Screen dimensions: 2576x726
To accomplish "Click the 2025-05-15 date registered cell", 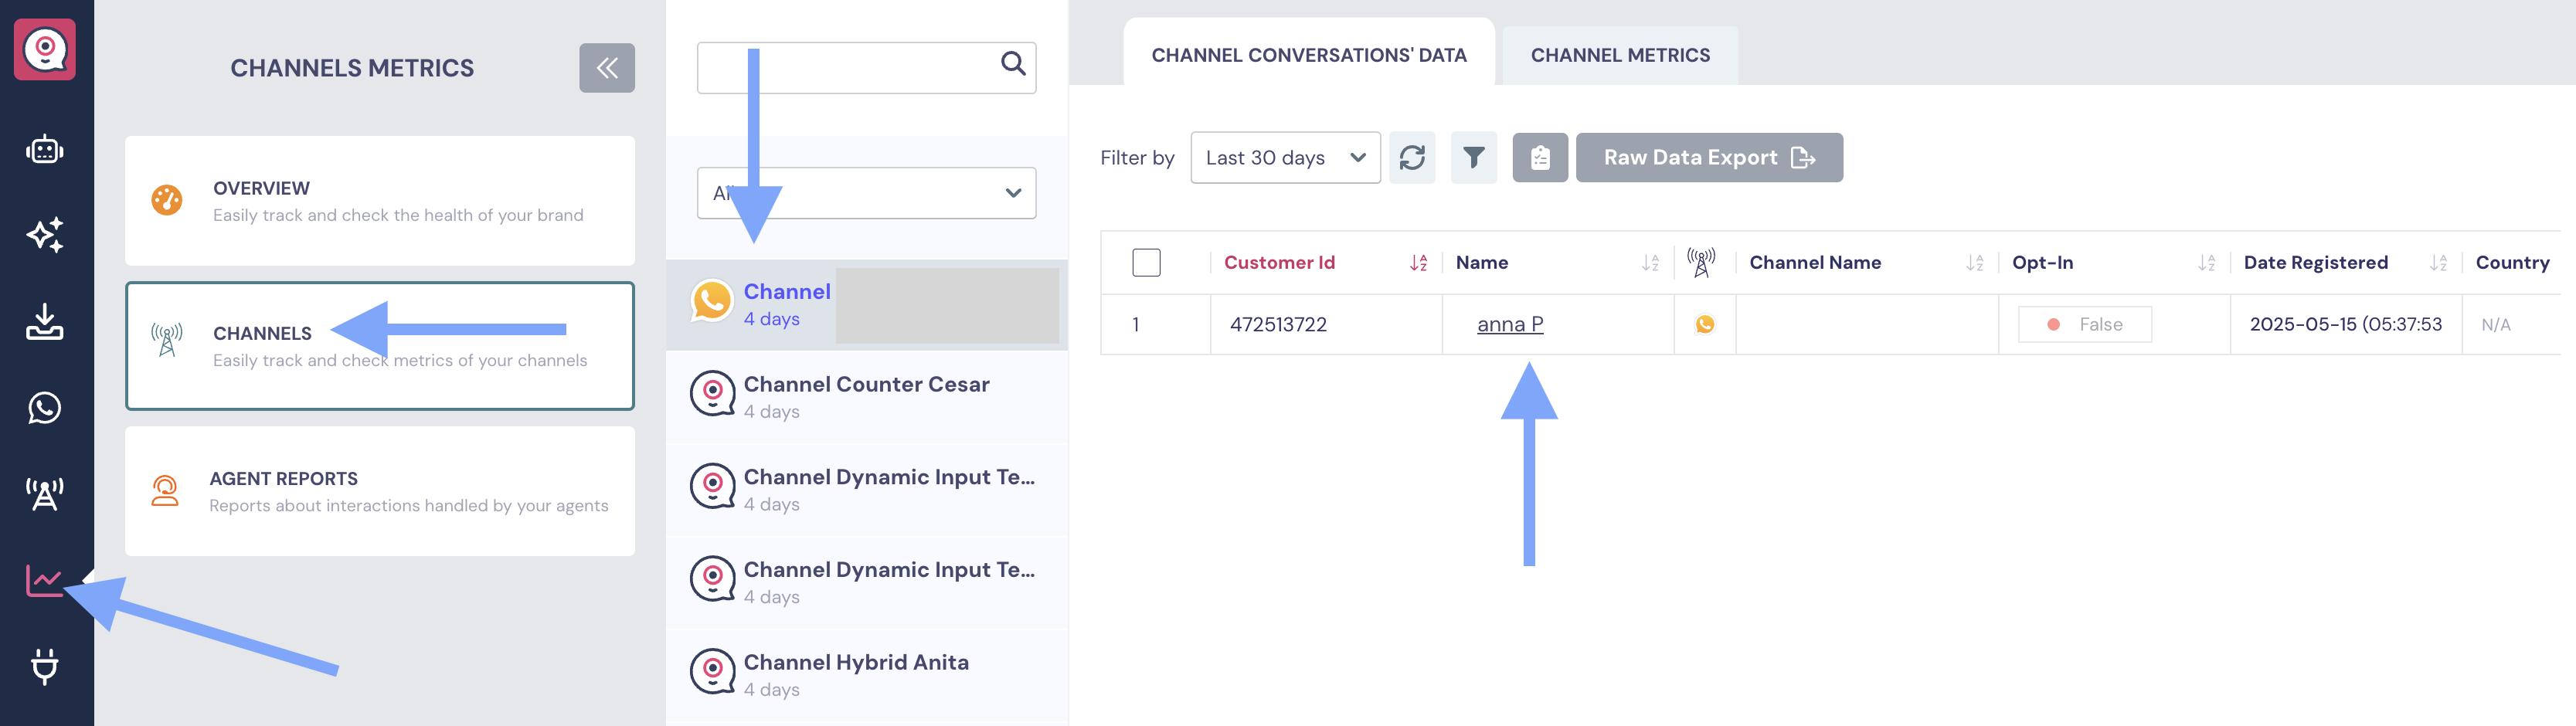I will [2346, 324].
